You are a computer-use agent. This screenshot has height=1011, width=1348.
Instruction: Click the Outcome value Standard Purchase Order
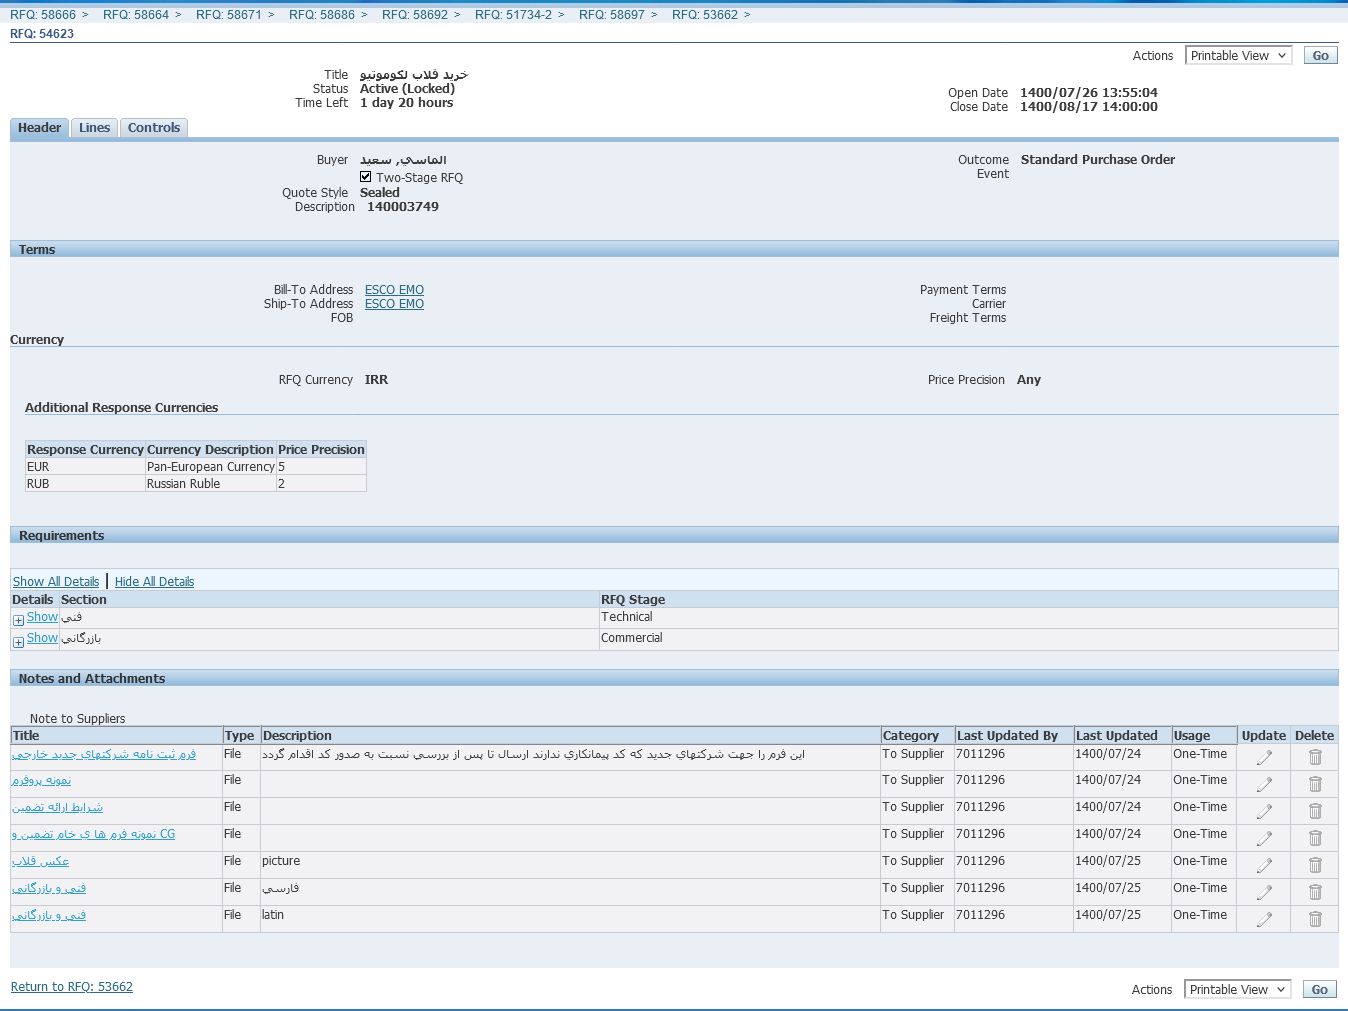[1098, 160]
